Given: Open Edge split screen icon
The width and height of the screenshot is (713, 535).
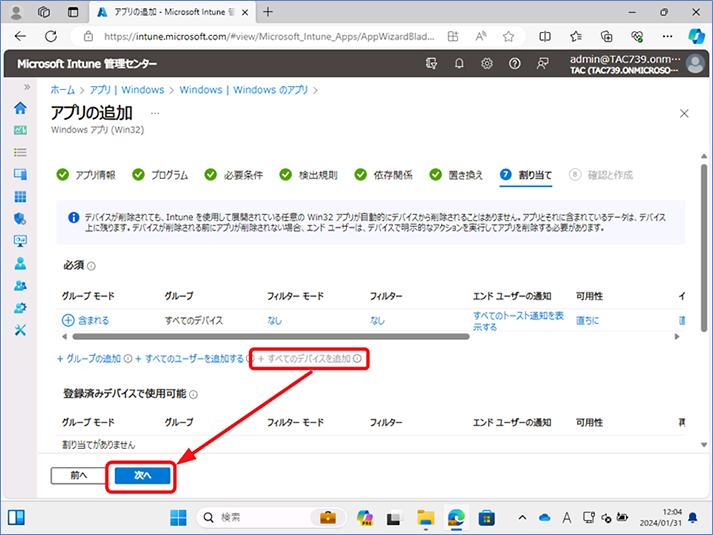Looking at the screenshot, I should pyautogui.click(x=545, y=36).
